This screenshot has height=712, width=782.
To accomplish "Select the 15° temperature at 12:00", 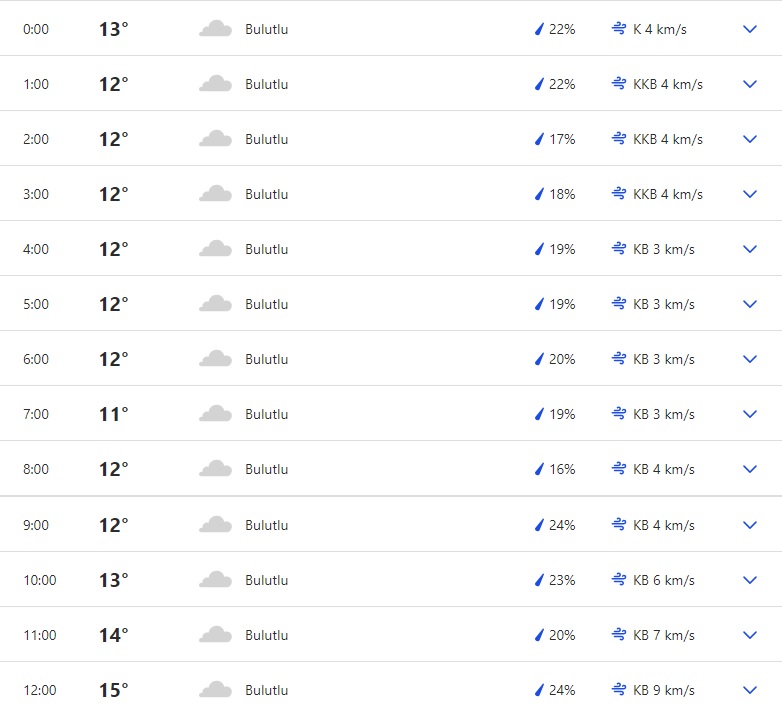I will [x=113, y=690].
